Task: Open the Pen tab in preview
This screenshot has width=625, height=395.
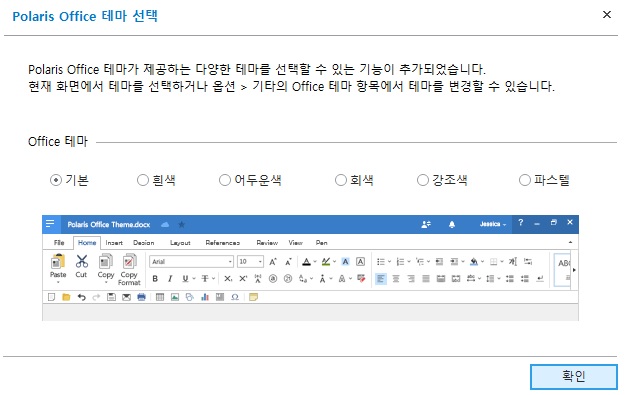Action: (322, 243)
